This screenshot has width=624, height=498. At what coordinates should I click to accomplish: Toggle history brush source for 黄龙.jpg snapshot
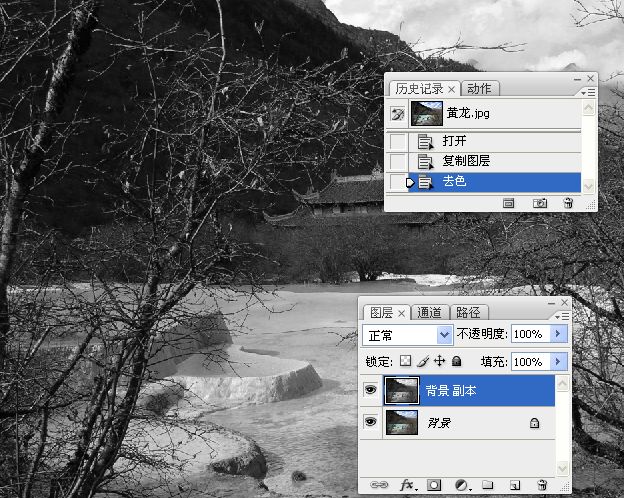(x=398, y=114)
